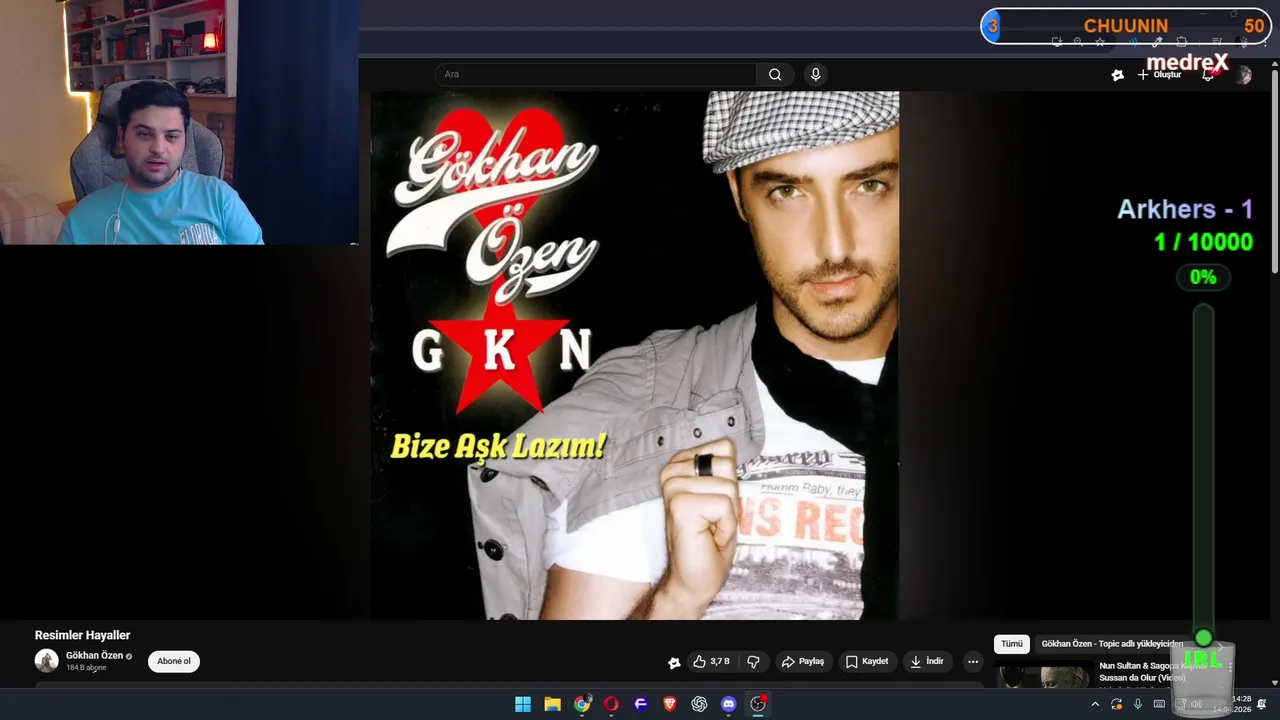Screen dimensions: 1280x720
Task: Click the sync icon in system tray
Action: [x=1117, y=704]
